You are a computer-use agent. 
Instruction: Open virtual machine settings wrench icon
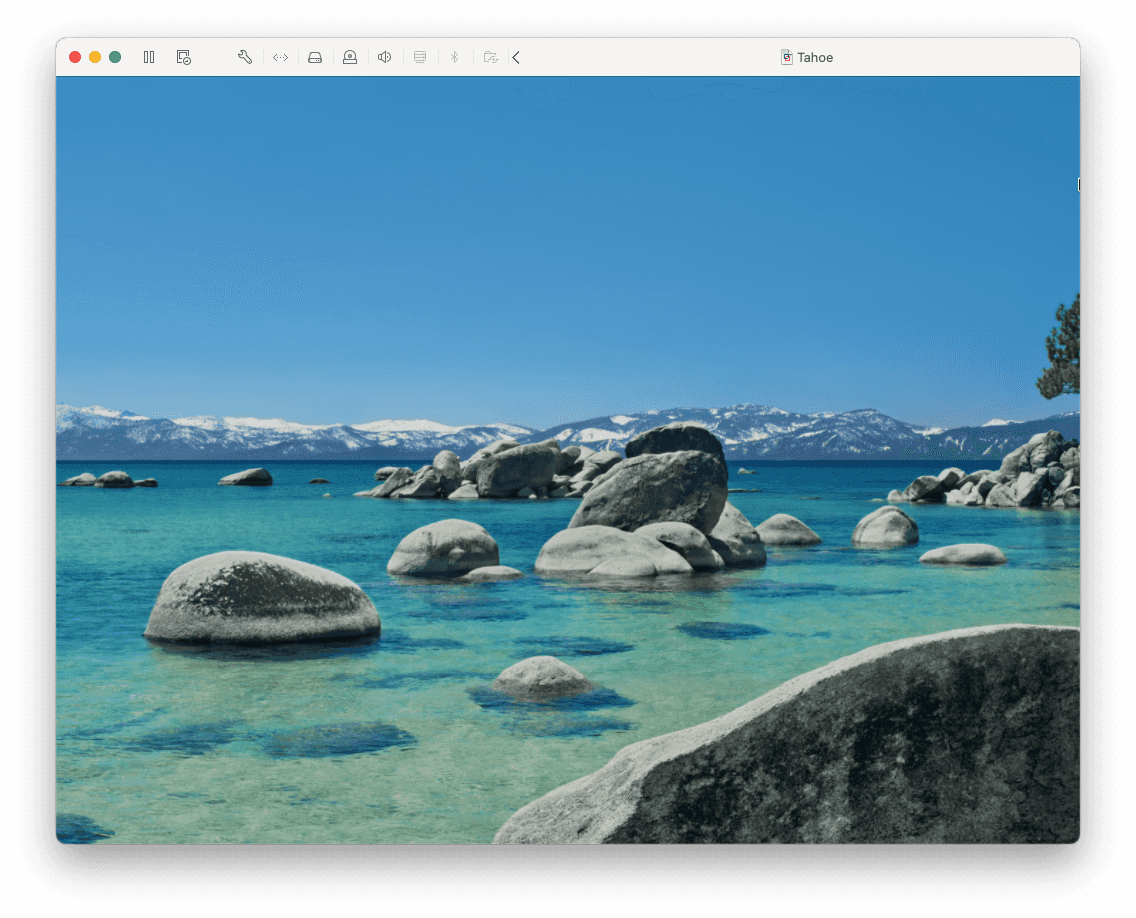point(245,57)
